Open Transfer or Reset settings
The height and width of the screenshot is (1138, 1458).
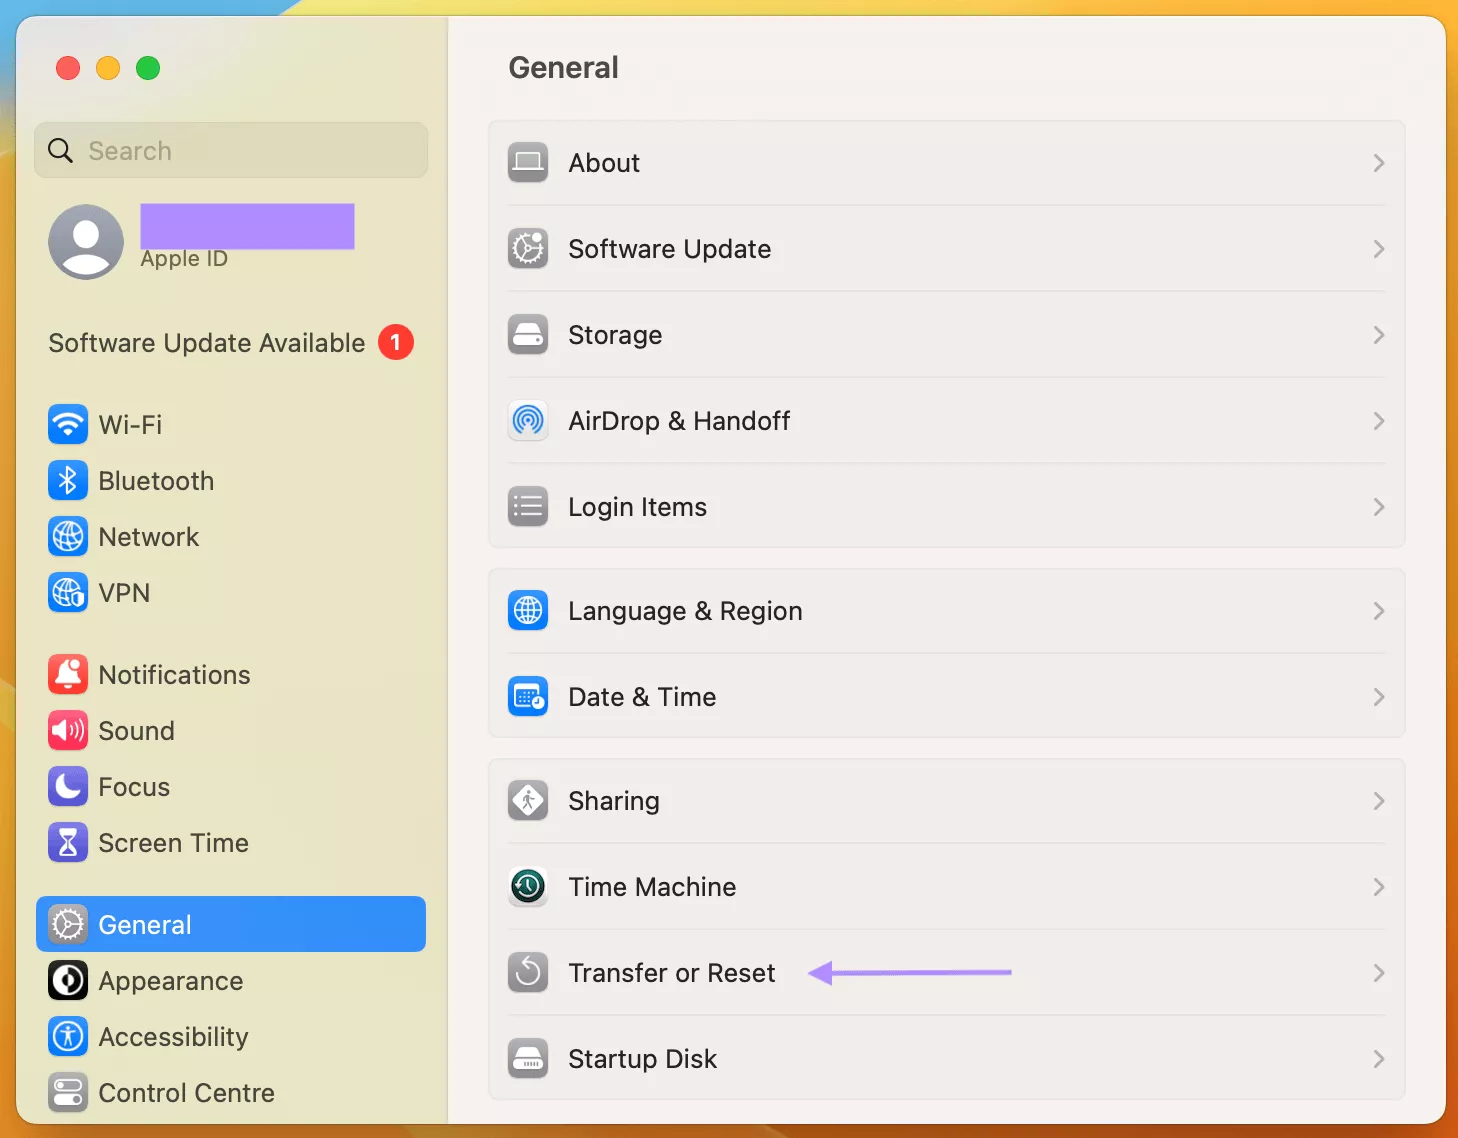[672, 972]
